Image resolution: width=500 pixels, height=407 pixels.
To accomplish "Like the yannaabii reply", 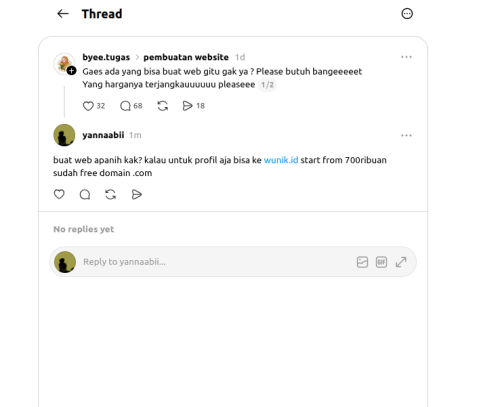I will [59, 194].
